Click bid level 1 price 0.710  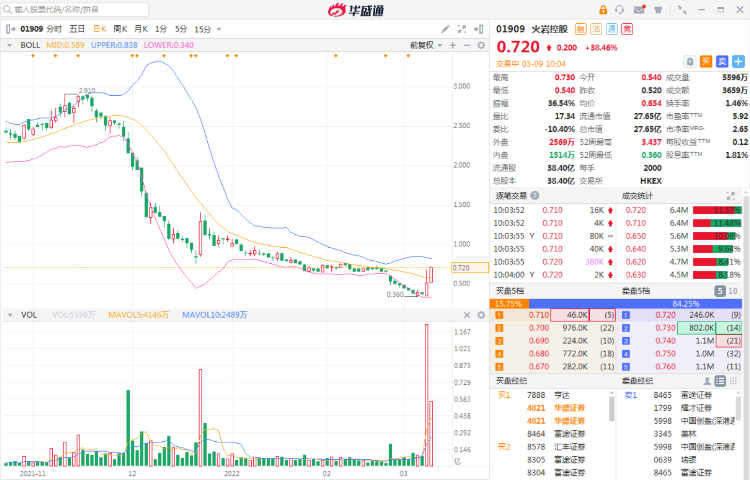pyautogui.click(x=539, y=315)
